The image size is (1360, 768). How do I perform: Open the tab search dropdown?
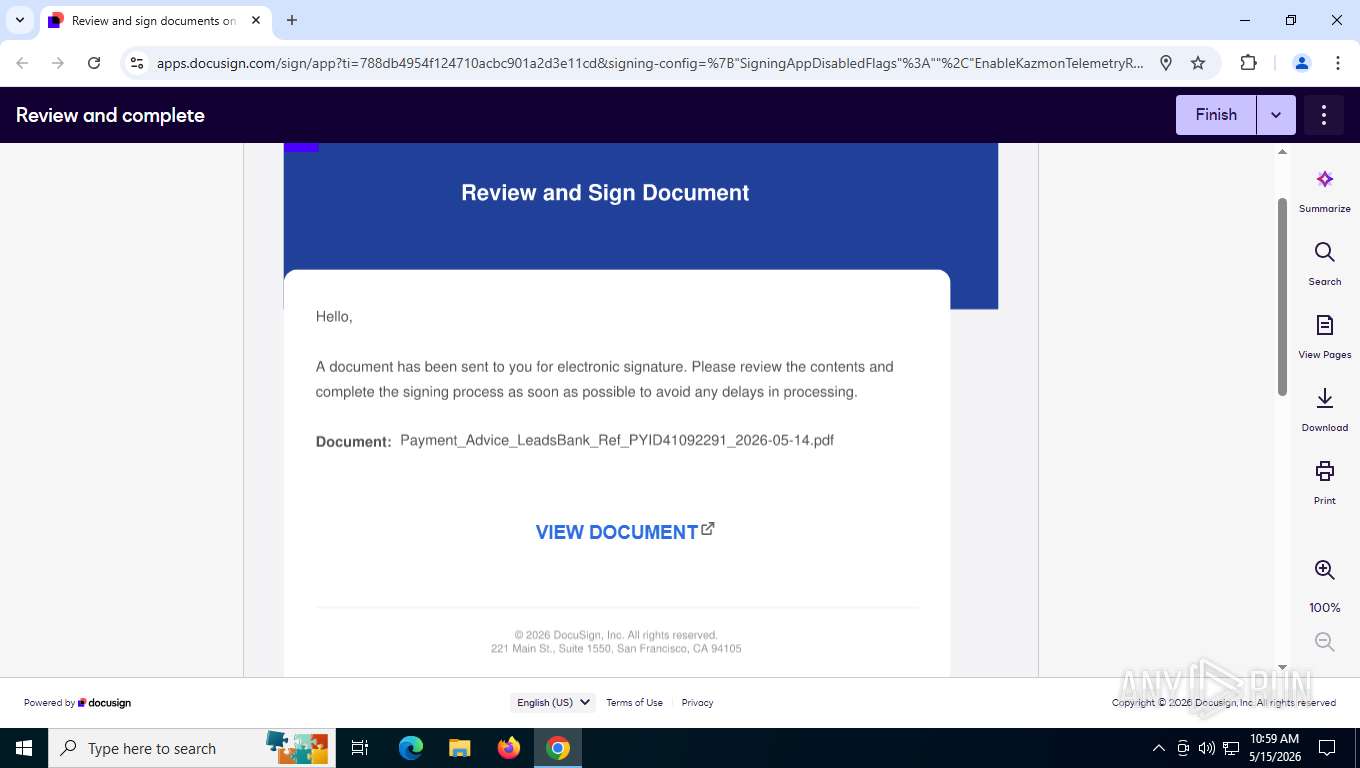[20, 20]
